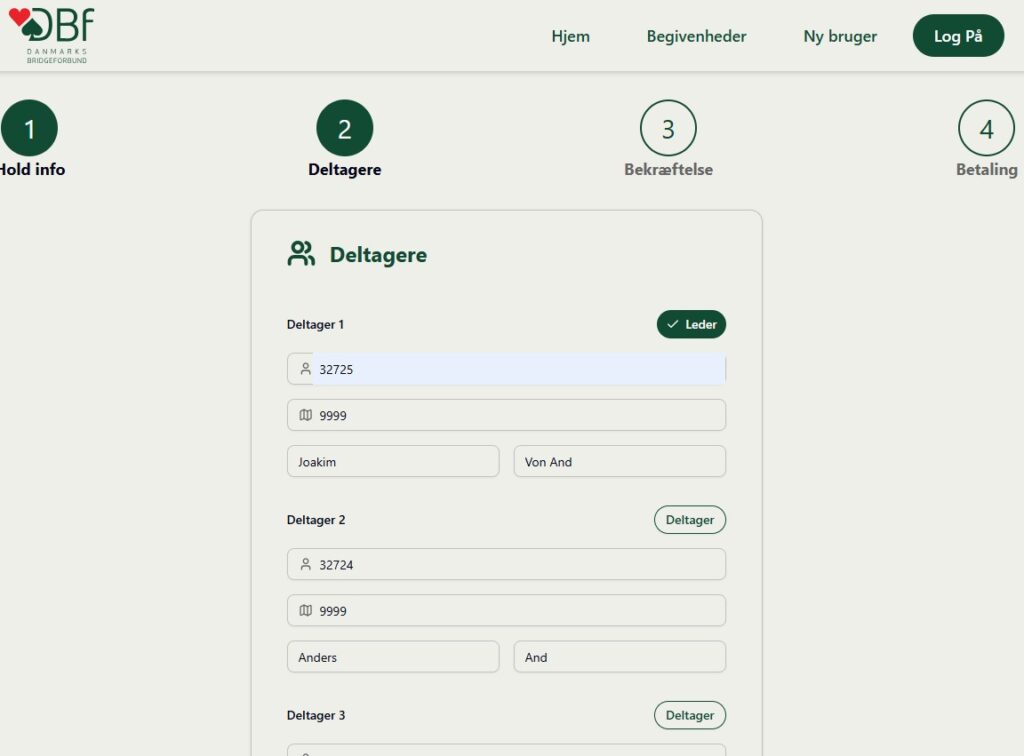Click the map icon in Deltager 1 club field
Viewport: 1024px width, 756px height.
click(x=306, y=415)
